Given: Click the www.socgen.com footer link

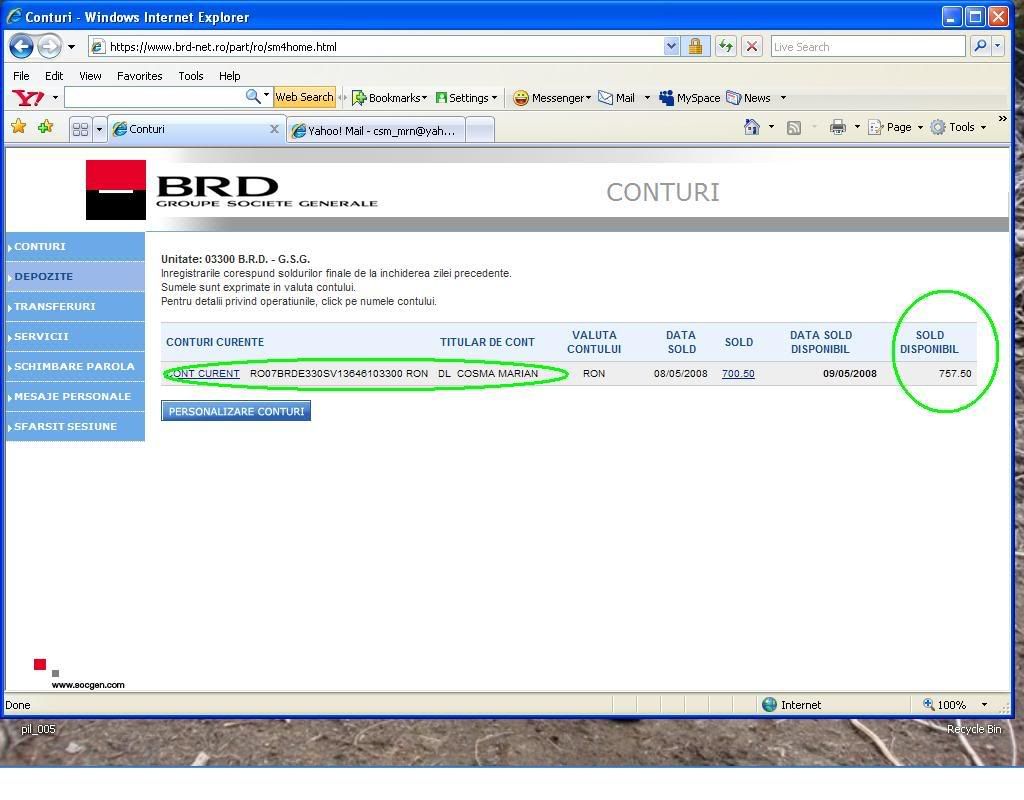Looking at the screenshot, I should coord(88,685).
